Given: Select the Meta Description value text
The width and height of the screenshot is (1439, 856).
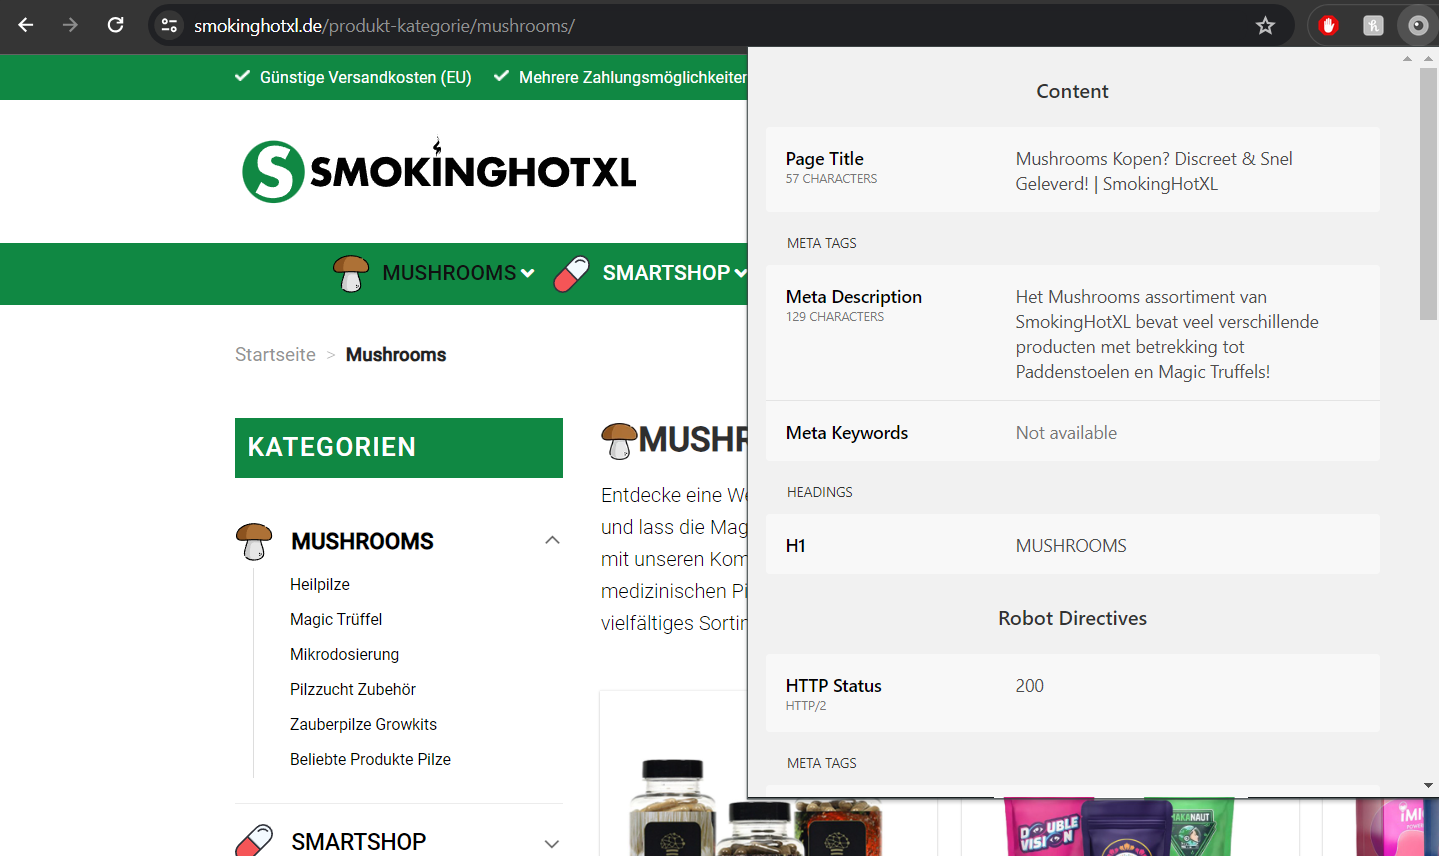Looking at the screenshot, I should click(1167, 334).
